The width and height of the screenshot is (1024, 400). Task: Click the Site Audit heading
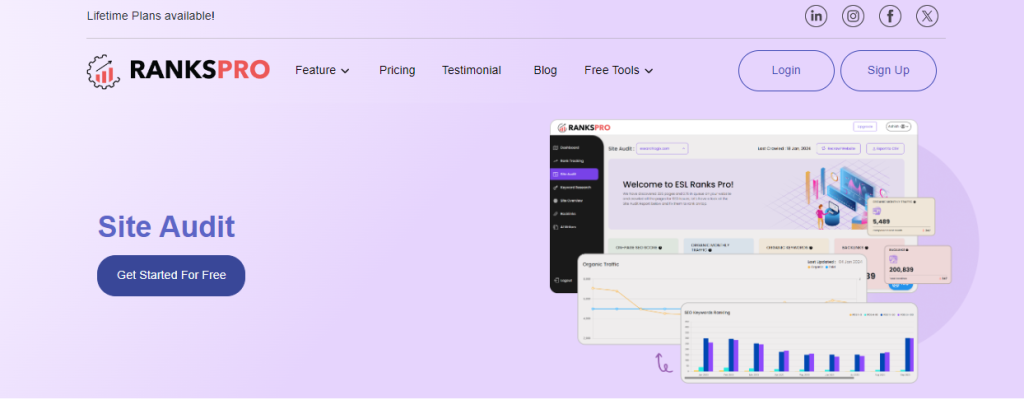pyautogui.click(x=167, y=227)
